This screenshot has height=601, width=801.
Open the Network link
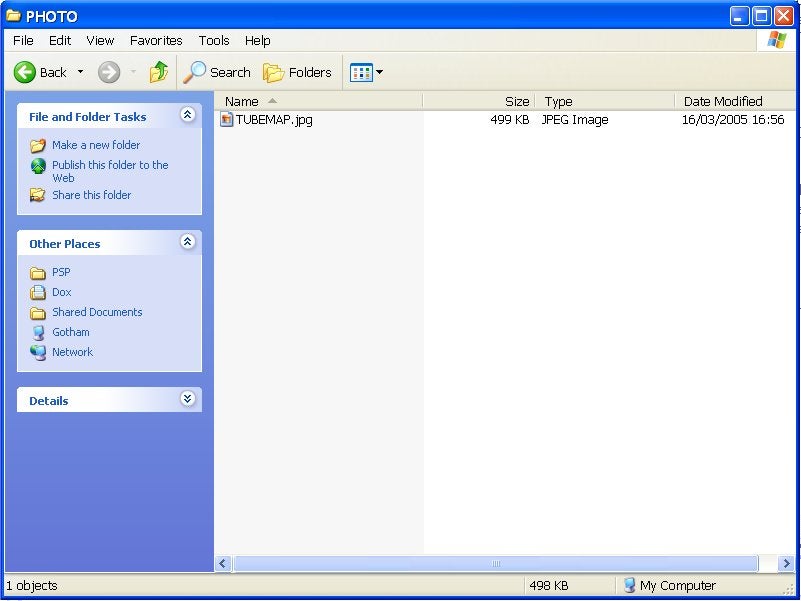(73, 352)
